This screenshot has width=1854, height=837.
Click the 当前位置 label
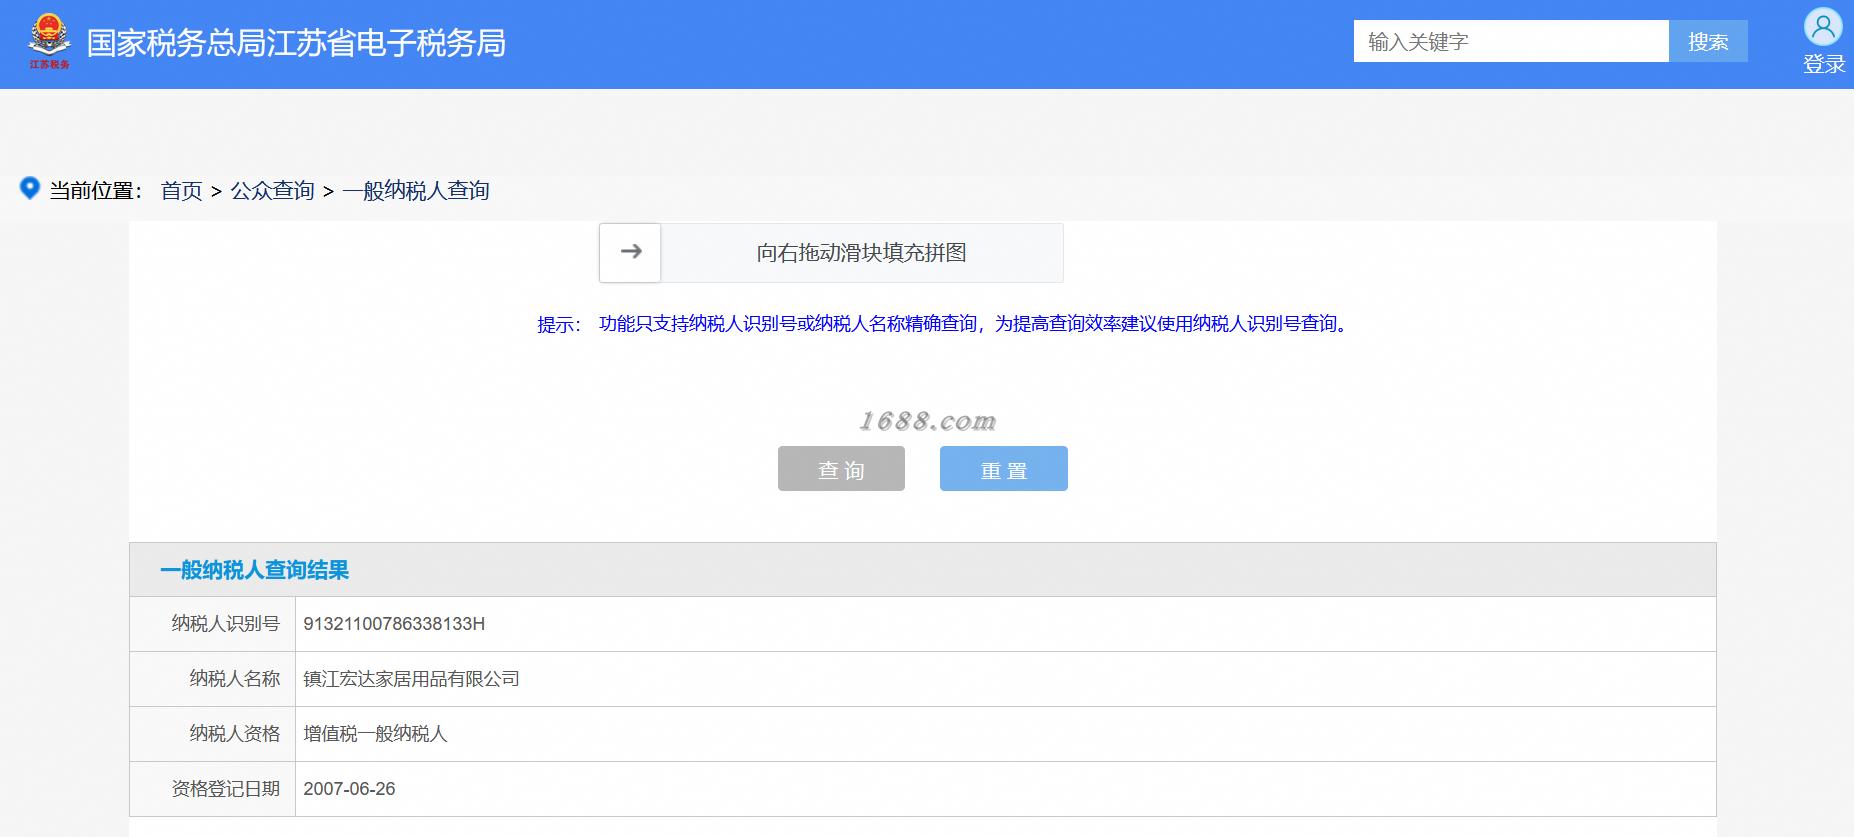click(96, 190)
